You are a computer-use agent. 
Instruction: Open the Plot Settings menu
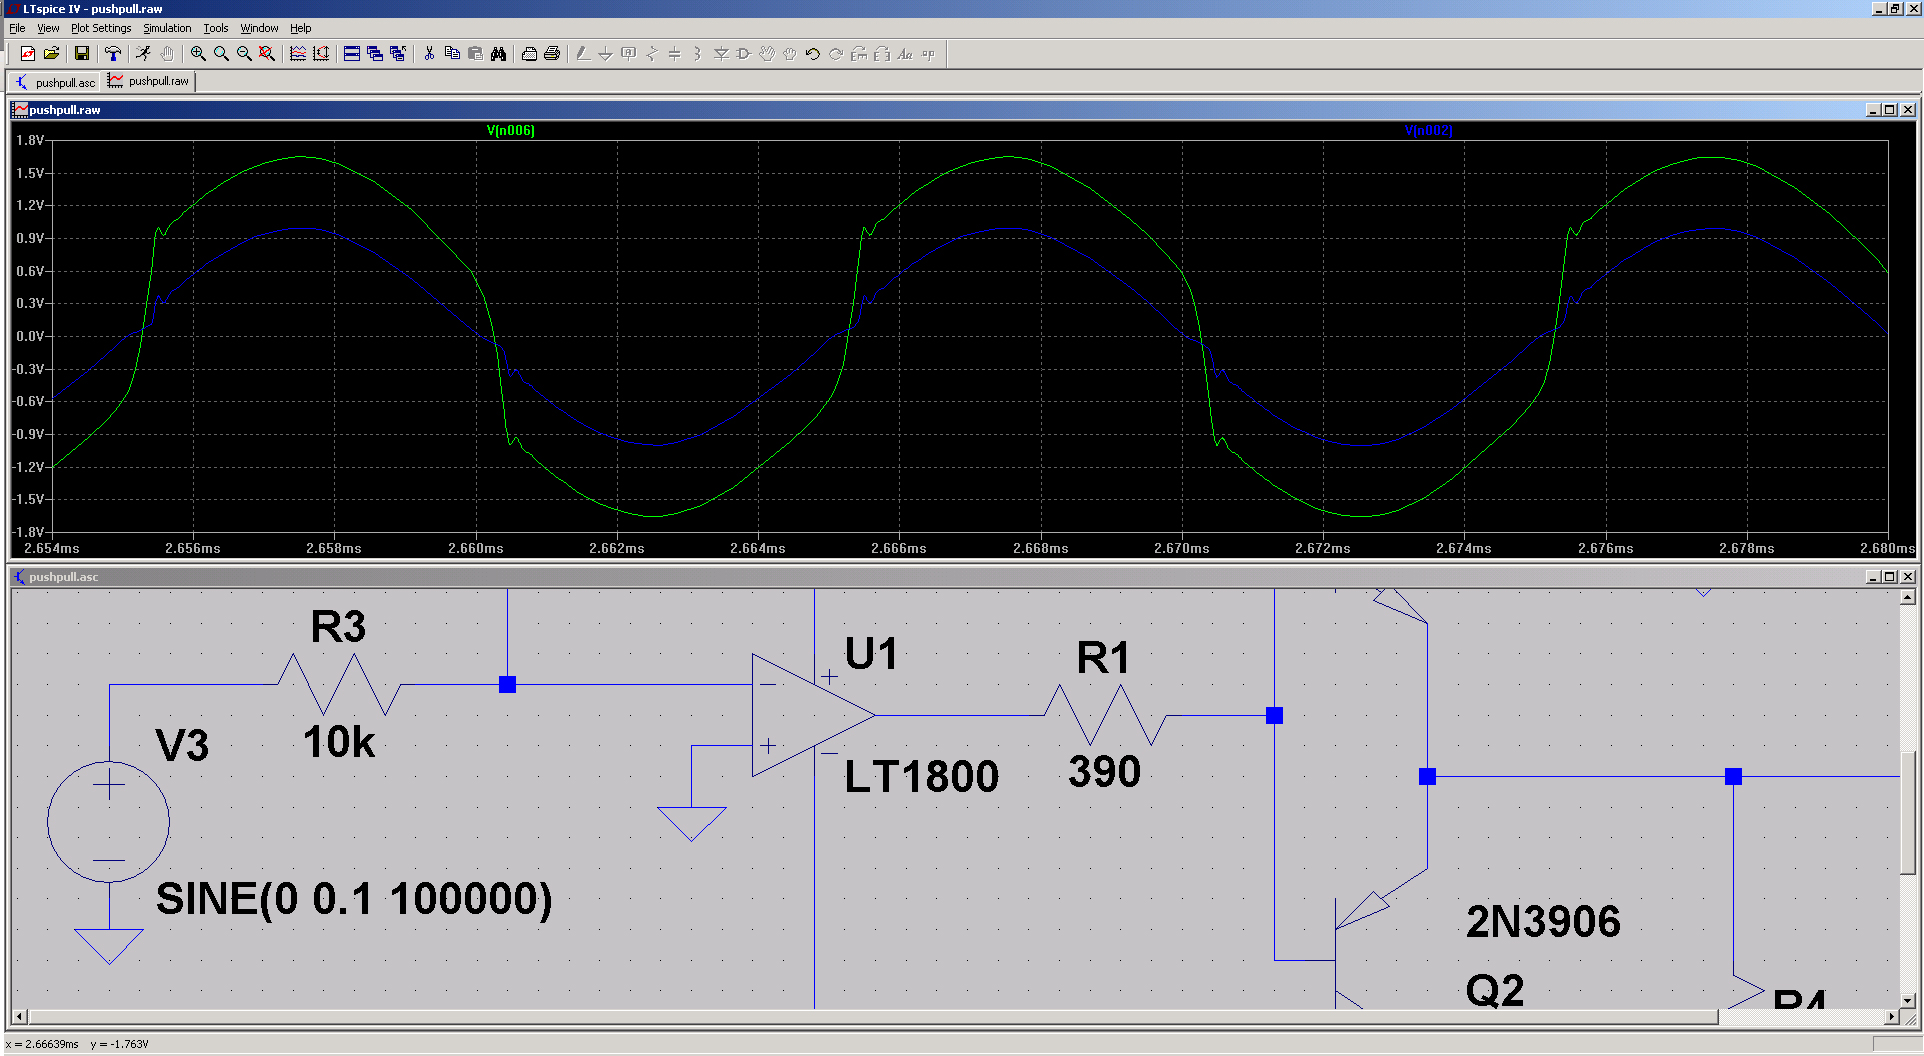[x=101, y=28]
